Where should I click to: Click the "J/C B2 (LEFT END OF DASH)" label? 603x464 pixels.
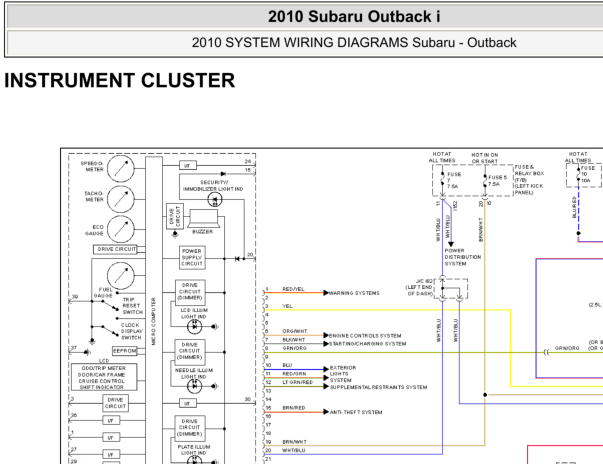(419, 287)
